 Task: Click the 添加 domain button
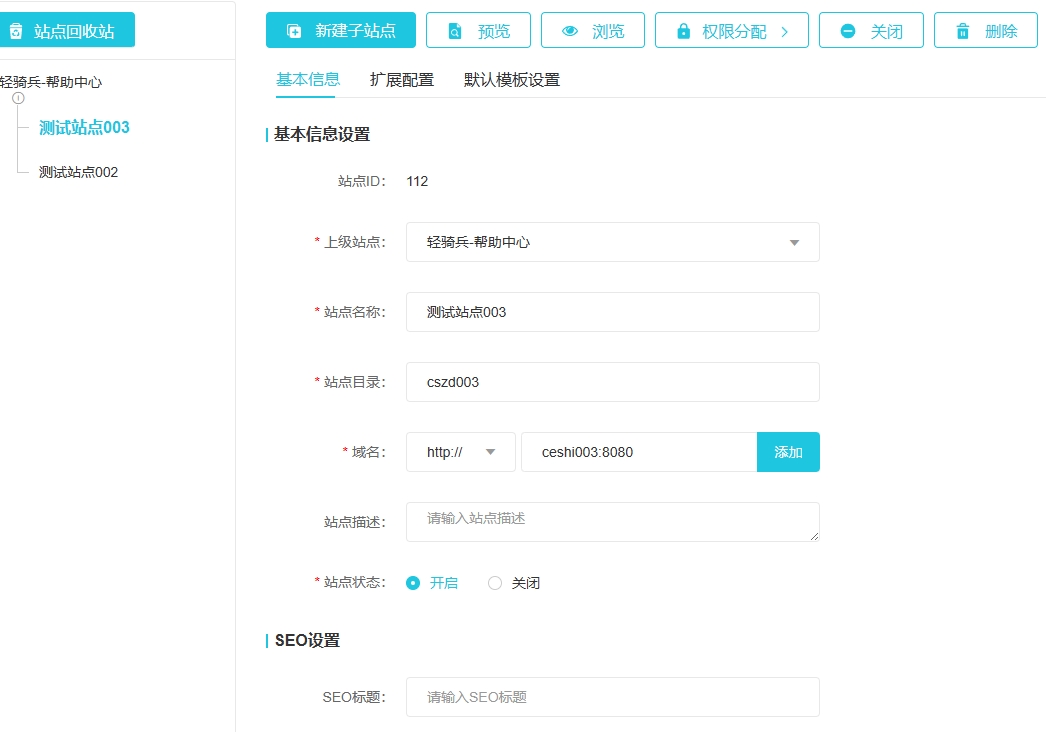coord(788,452)
